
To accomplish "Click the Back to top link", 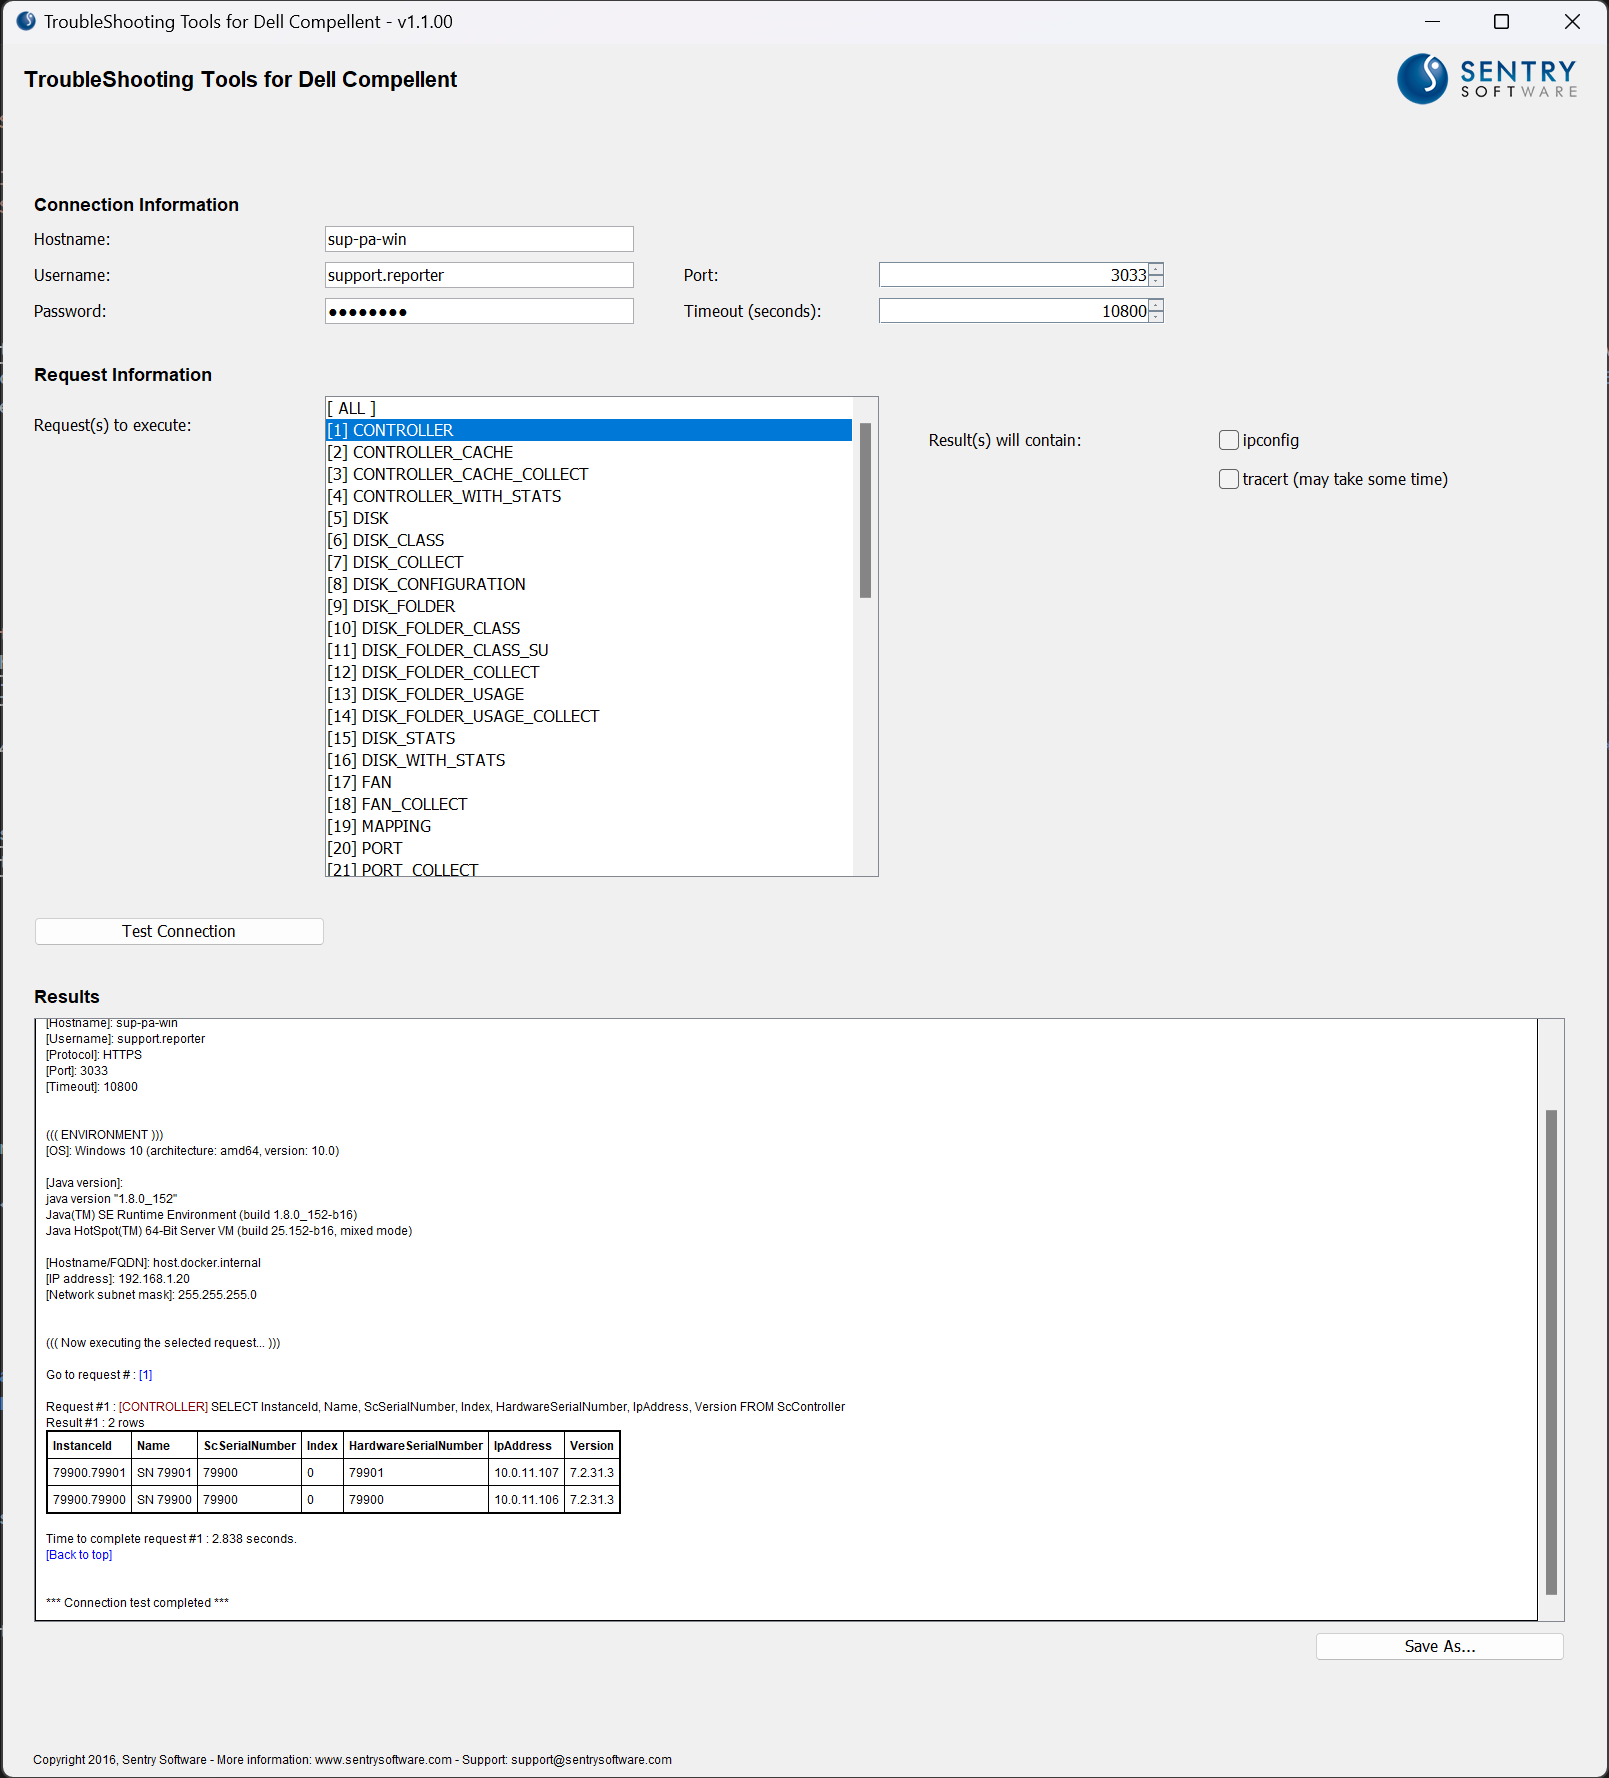I will 78,1554.
